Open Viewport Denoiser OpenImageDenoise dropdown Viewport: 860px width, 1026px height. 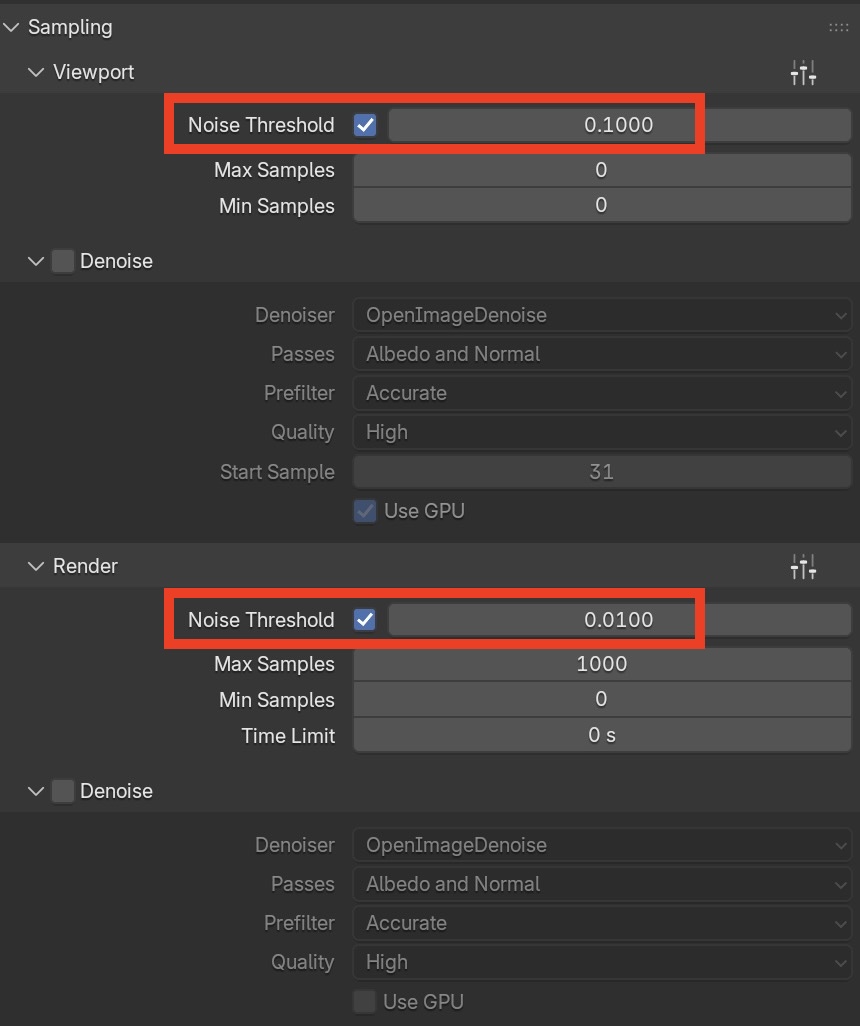(x=602, y=315)
